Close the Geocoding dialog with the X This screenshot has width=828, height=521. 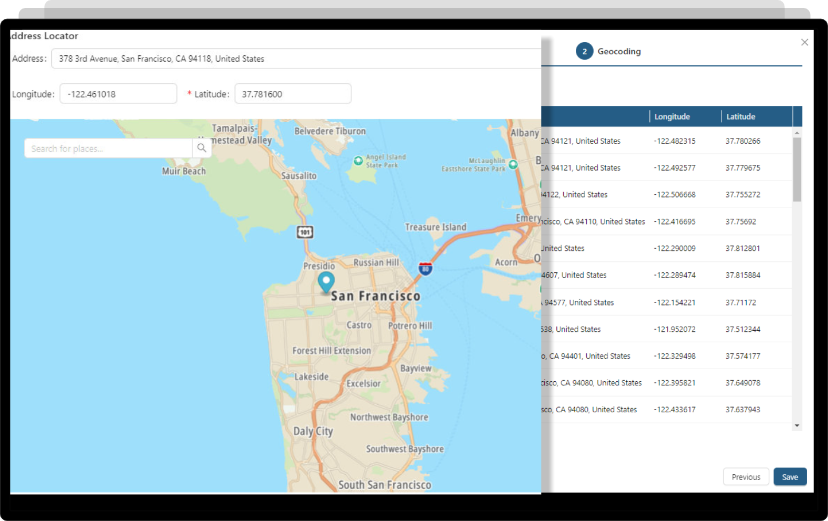click(804, 42)
